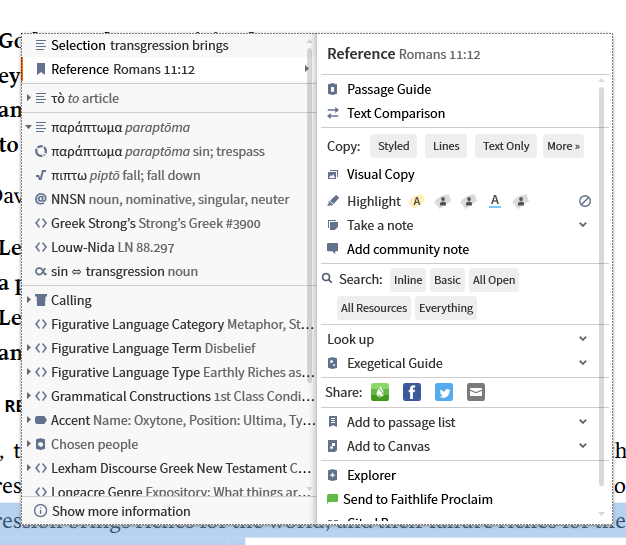The image size is (626, 545).
Task: Search All Resources
Action: click(x=374, y=308)
